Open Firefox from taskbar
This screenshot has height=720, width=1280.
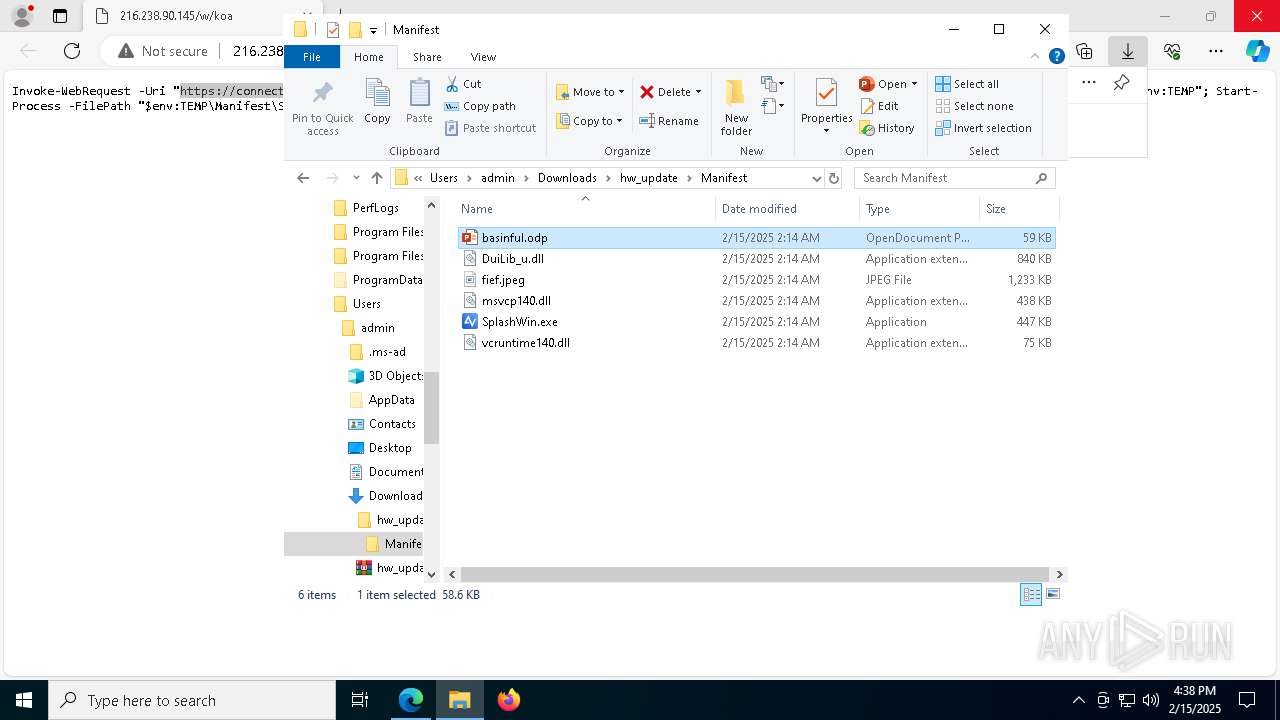click(508, 700)
